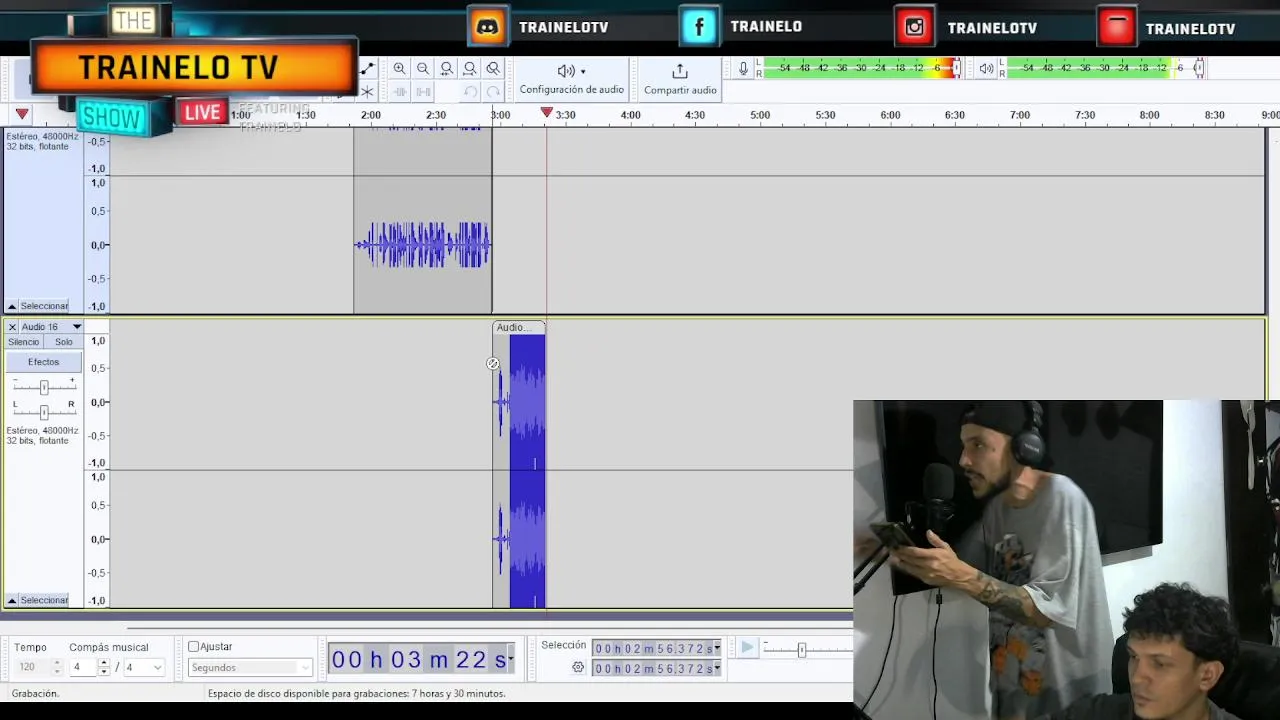The image size is (1280, 720).
Task: Click the red pinned playhead triangle icon
Action: pyautogui.click(x=22, y=114)
